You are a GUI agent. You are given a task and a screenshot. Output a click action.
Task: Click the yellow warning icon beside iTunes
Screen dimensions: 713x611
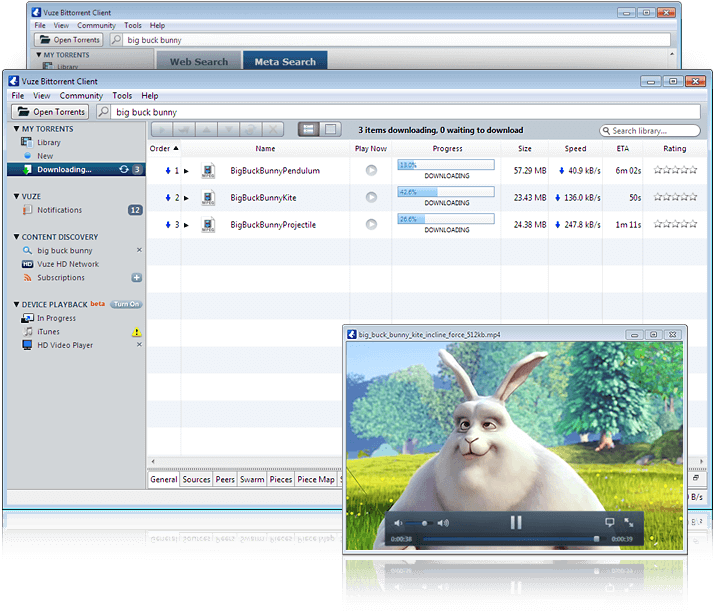[136, 332]
